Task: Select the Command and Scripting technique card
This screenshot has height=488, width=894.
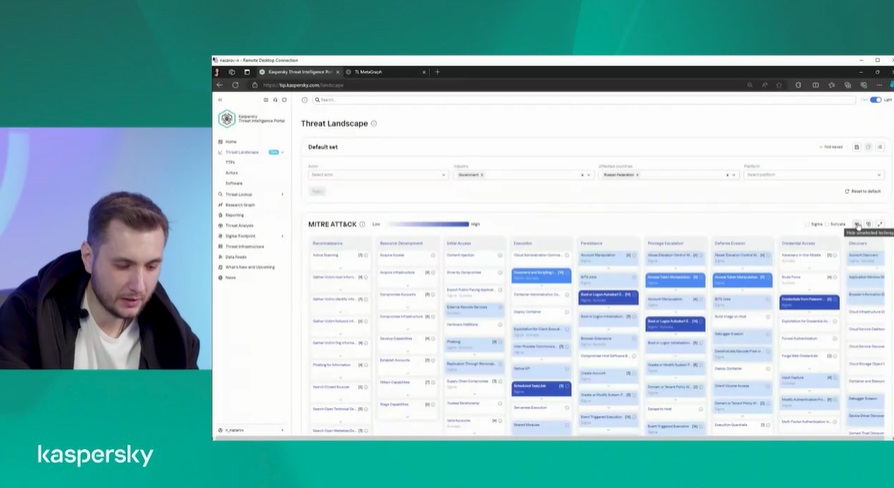Action: (541, 275)
